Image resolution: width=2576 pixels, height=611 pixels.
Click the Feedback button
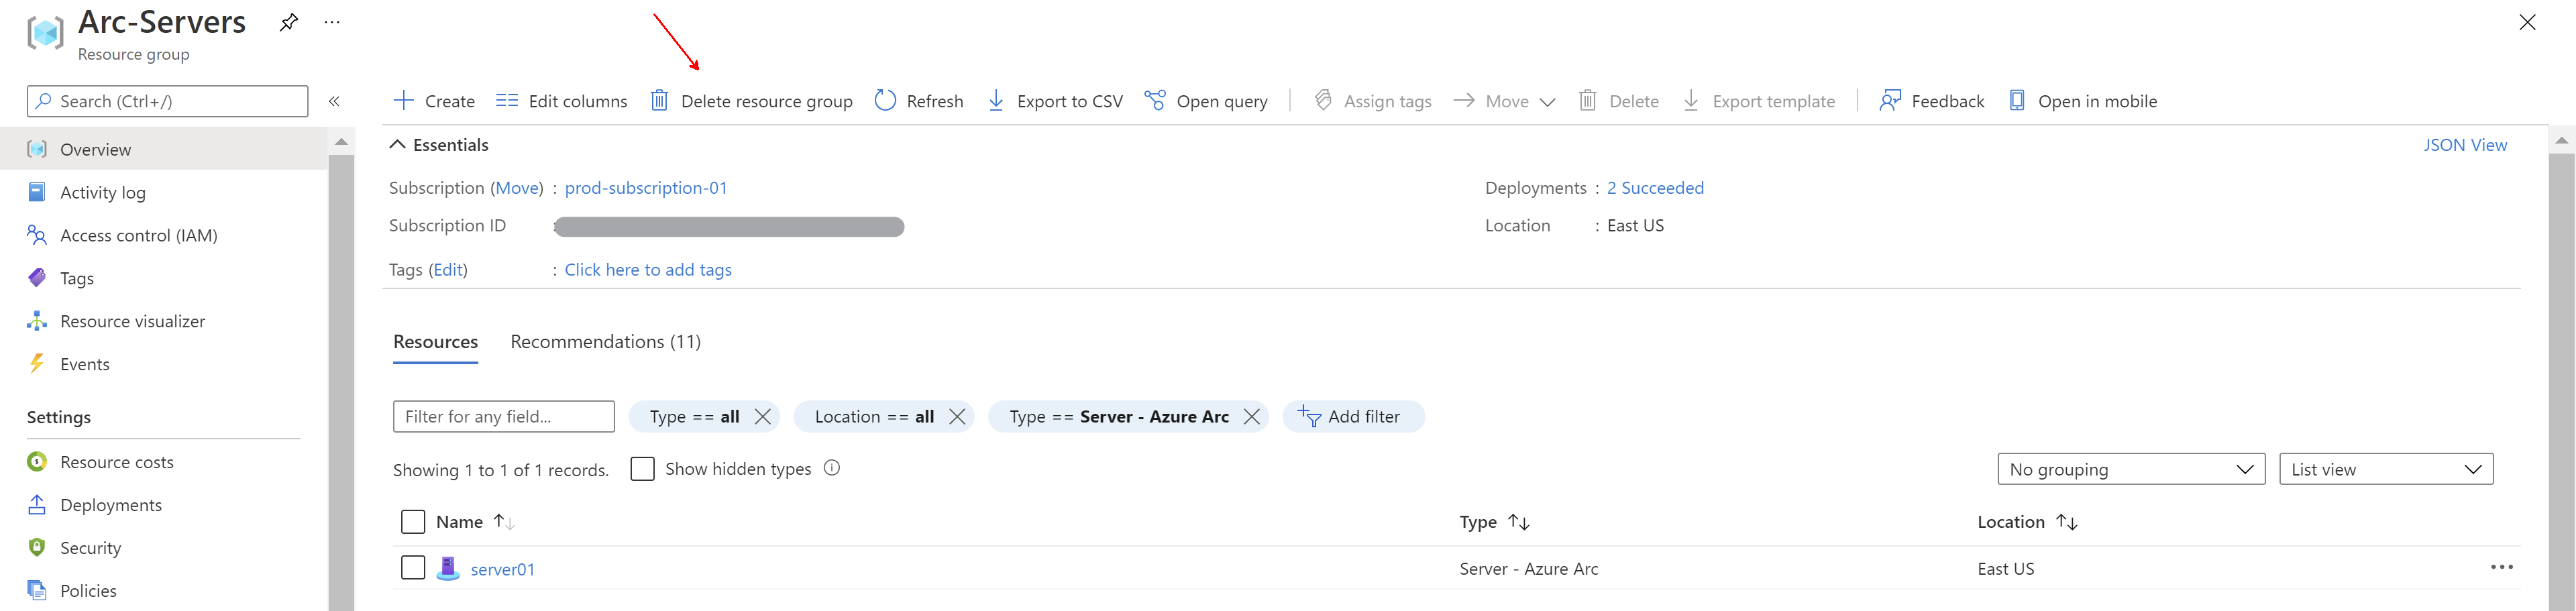coord(1931,101)
